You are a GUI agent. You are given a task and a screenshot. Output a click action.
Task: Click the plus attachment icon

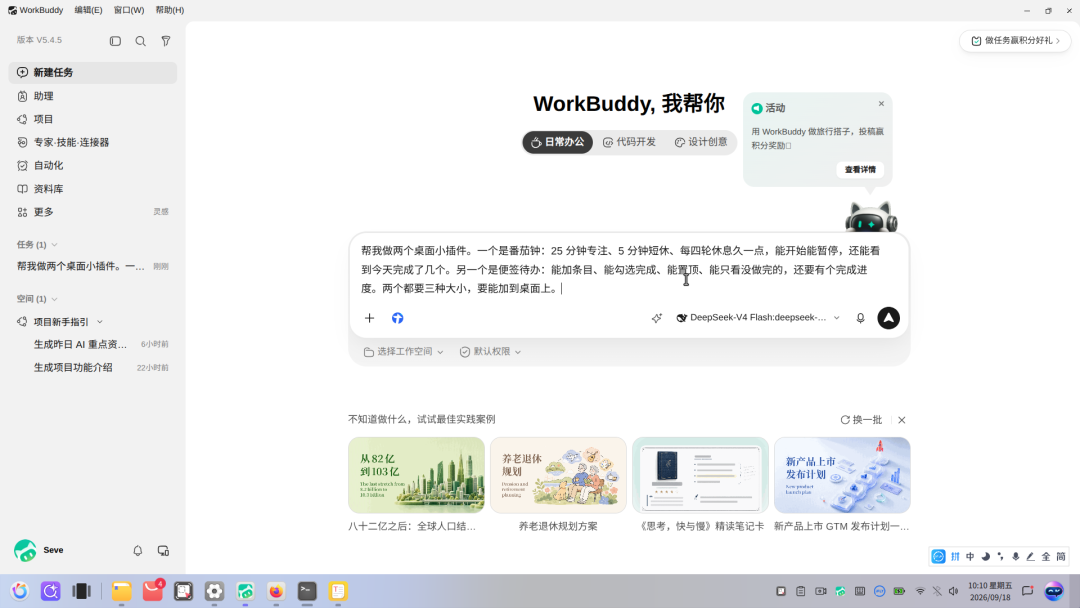369,318
